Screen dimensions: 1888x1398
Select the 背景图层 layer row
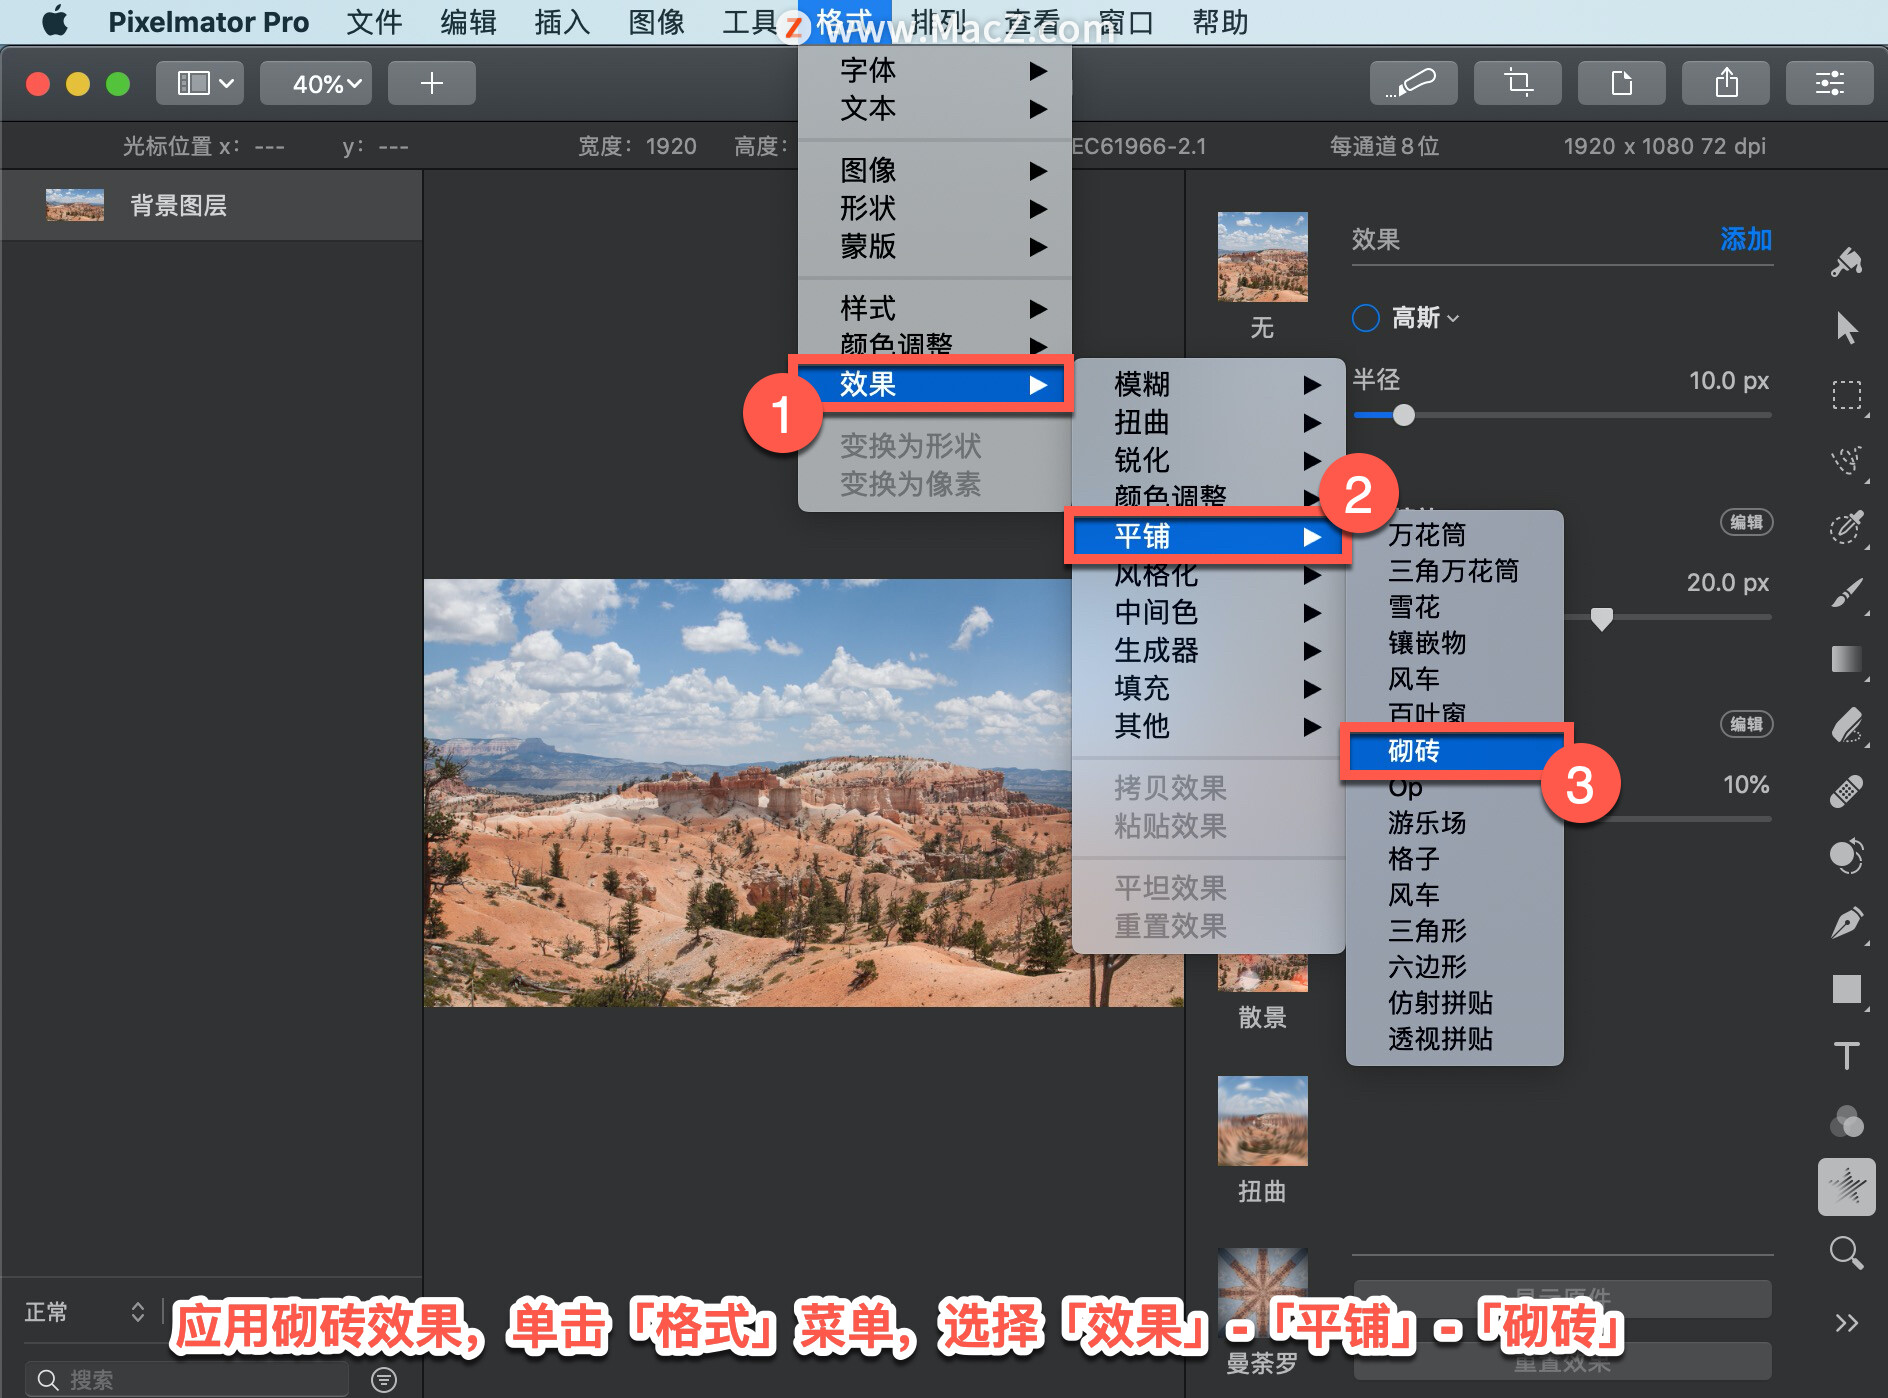tap(211, 205)
